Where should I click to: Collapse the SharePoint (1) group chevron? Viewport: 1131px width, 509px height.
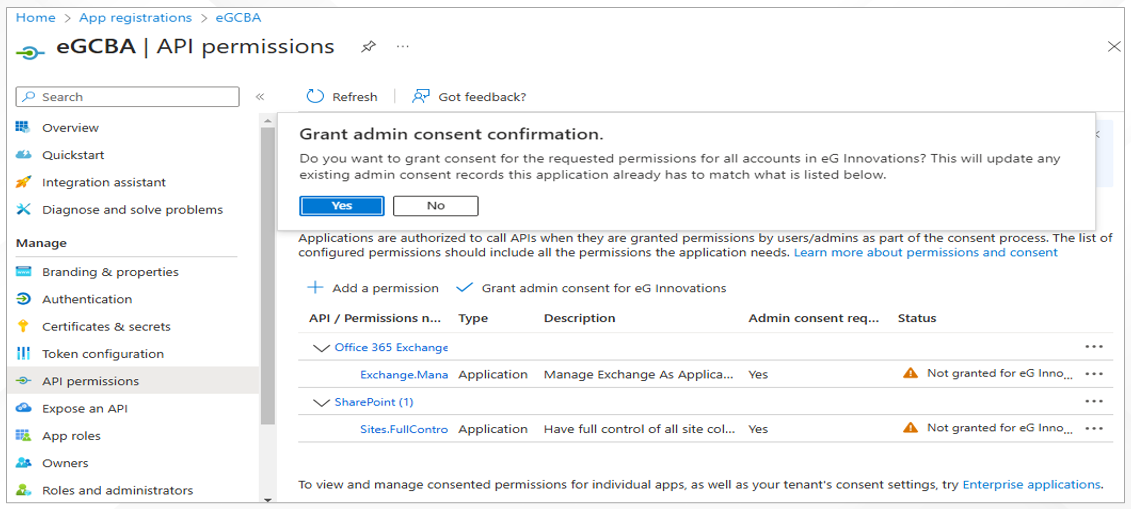(322, 402)
